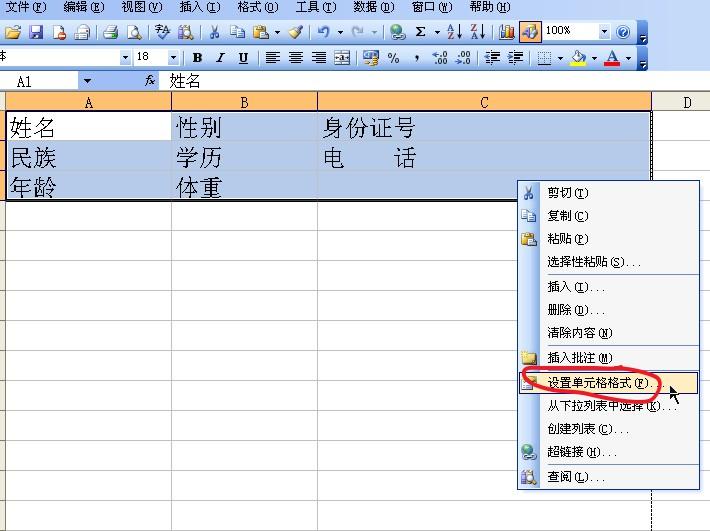710x531 pixels.
Task: Sort ascending with A-Z icon
Action: [x=454, y=32]
